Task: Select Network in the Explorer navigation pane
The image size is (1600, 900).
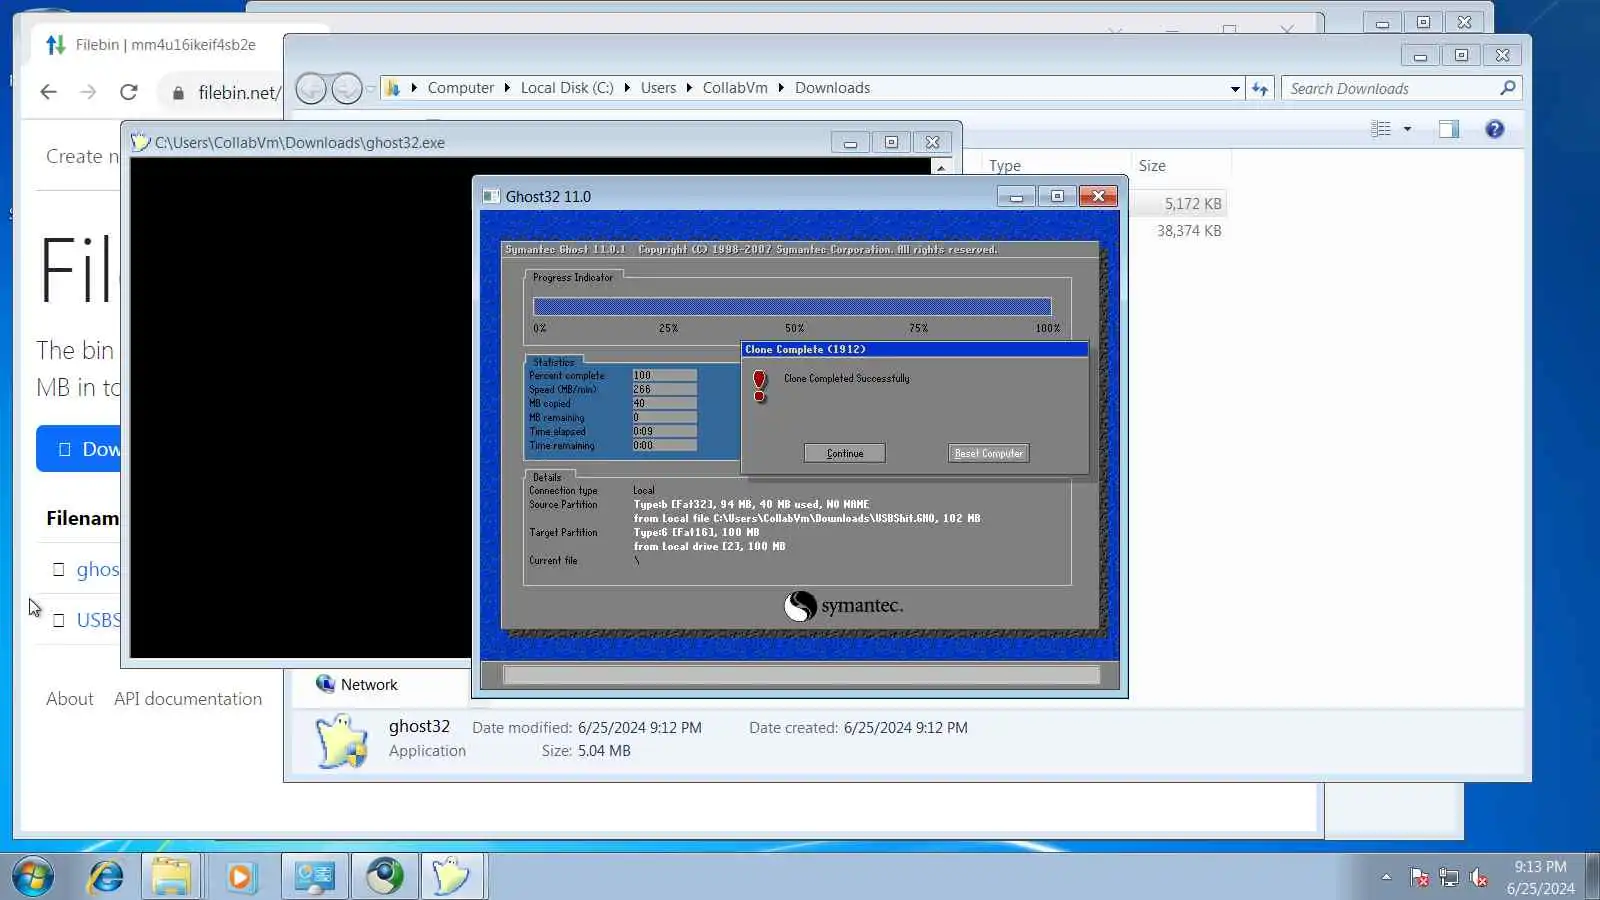Action: [368, 685]
